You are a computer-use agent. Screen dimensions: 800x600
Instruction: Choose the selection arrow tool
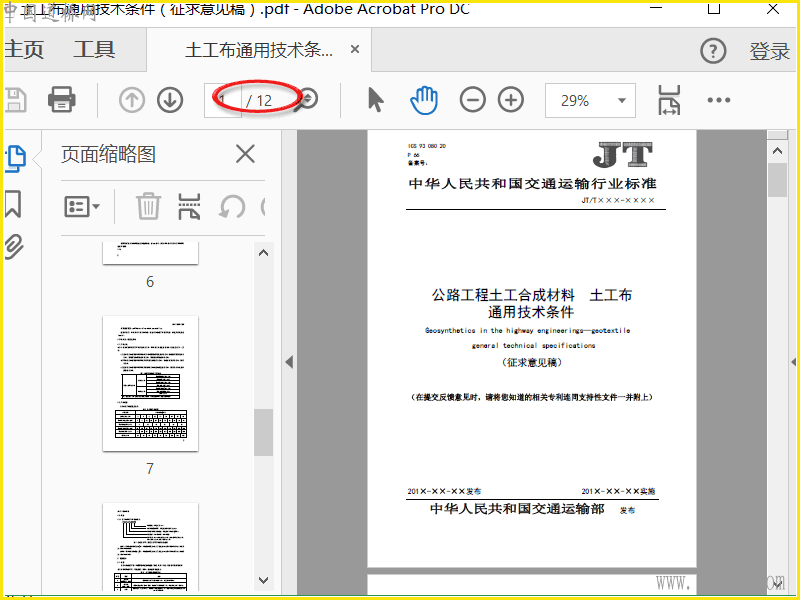pos(376,99)
